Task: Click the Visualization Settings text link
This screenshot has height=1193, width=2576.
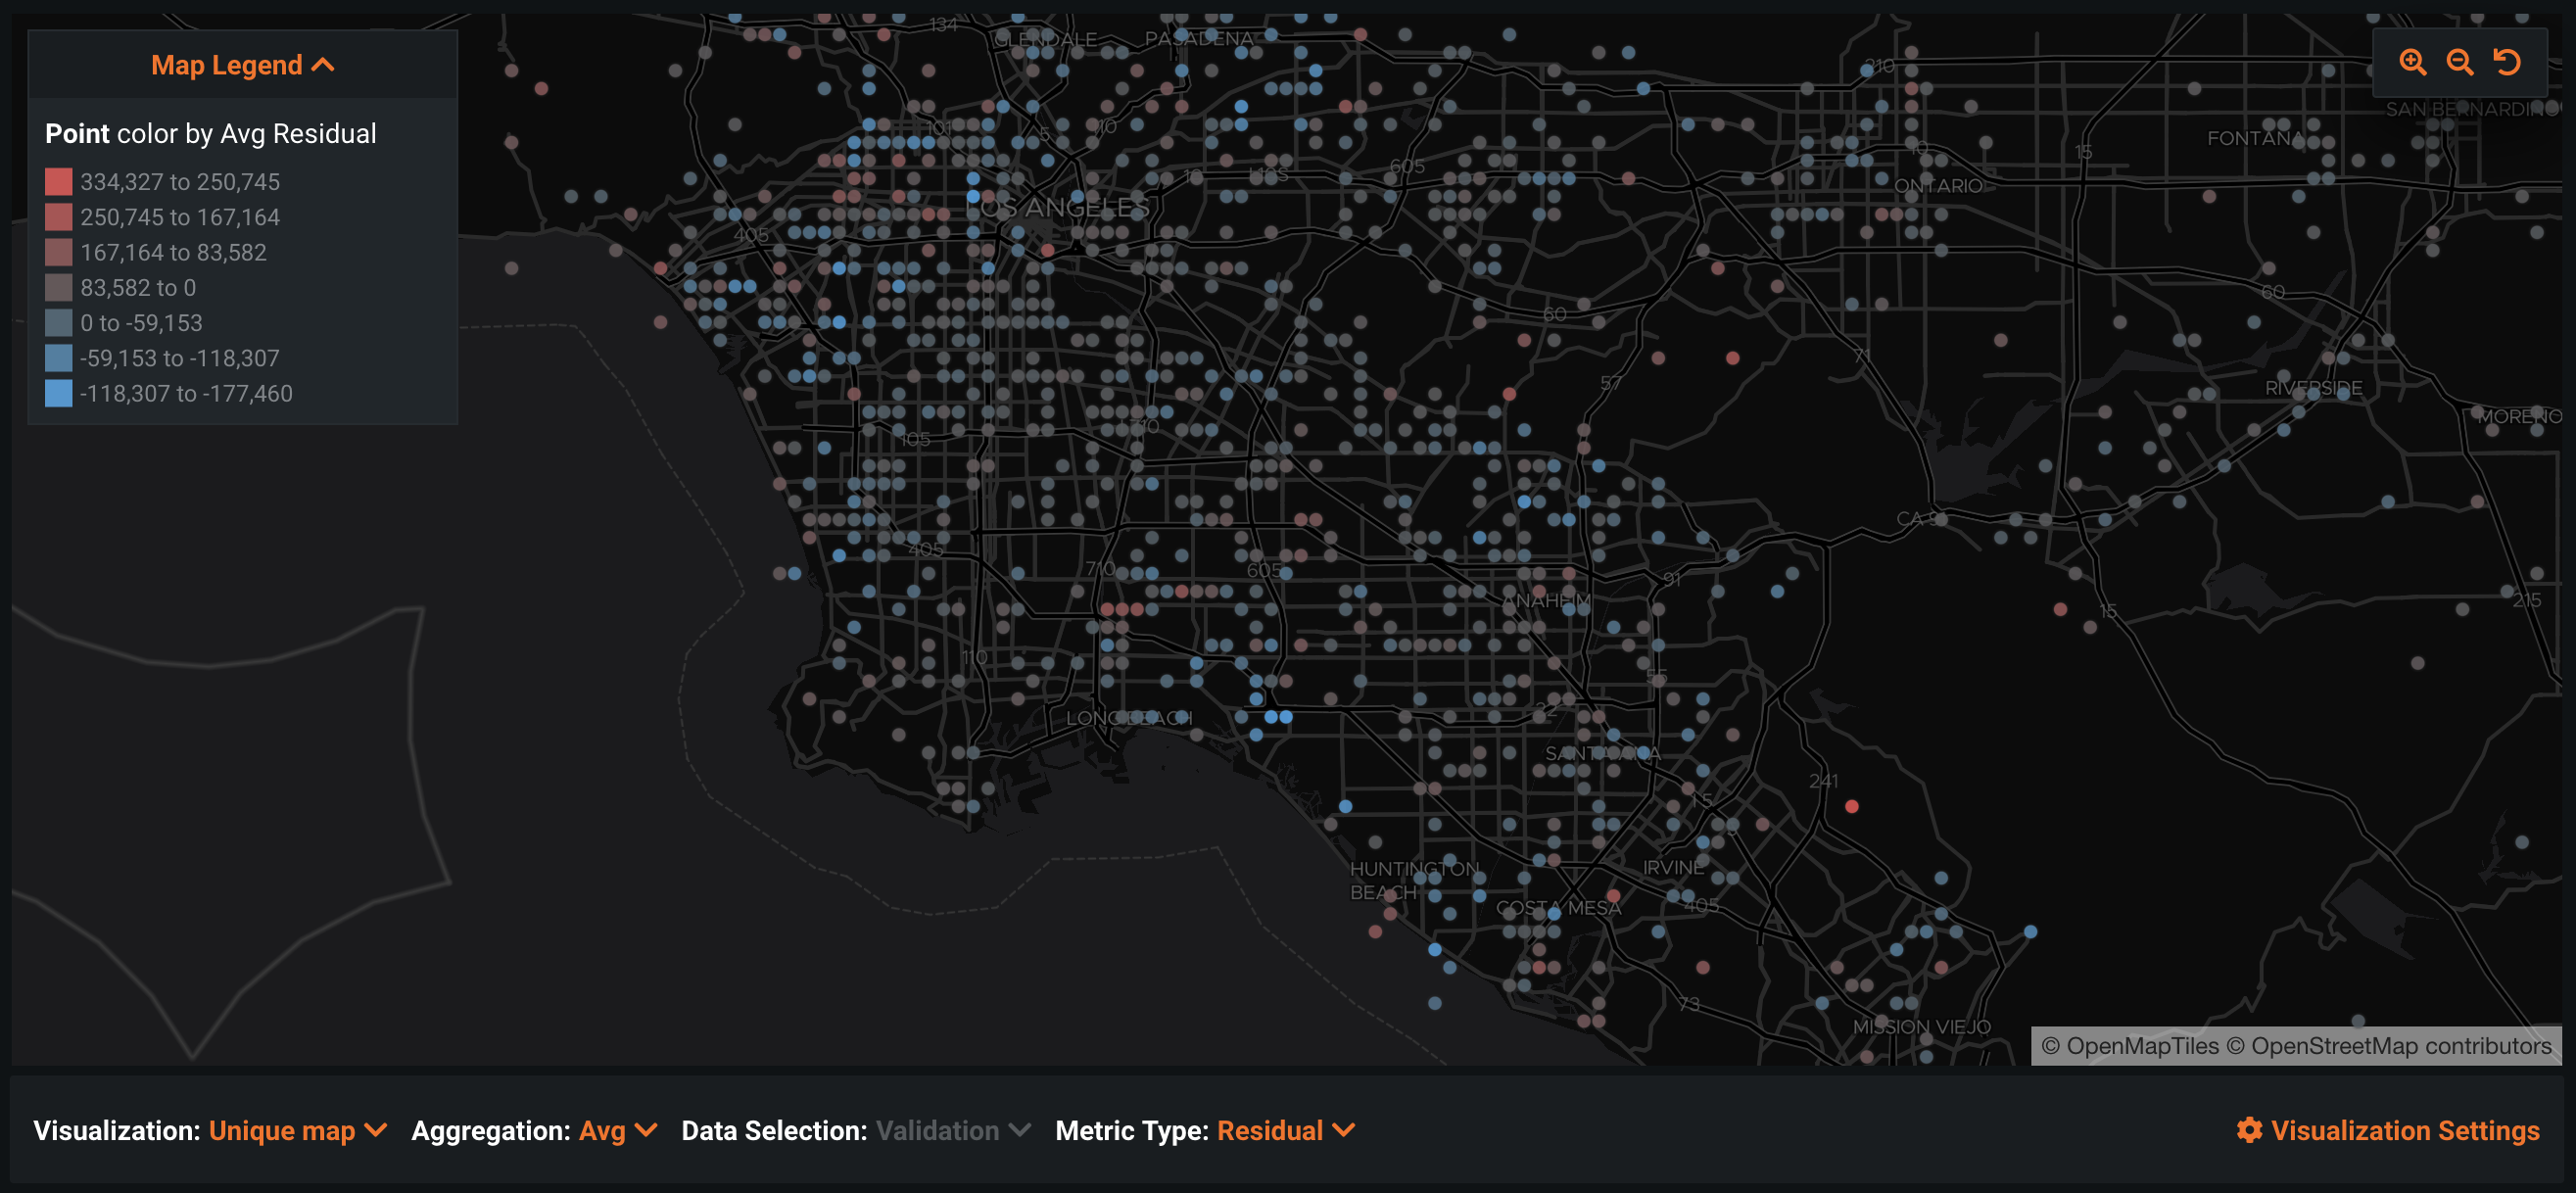Action: (x=2404, y=1130)
